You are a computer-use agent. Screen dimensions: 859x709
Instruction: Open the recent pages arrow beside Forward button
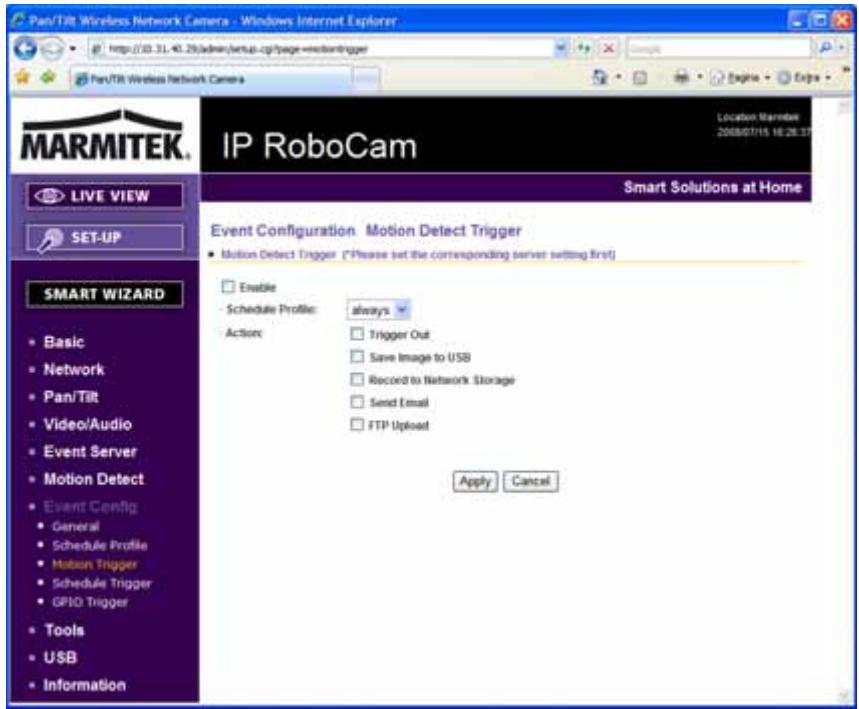[x=73, y=49]
